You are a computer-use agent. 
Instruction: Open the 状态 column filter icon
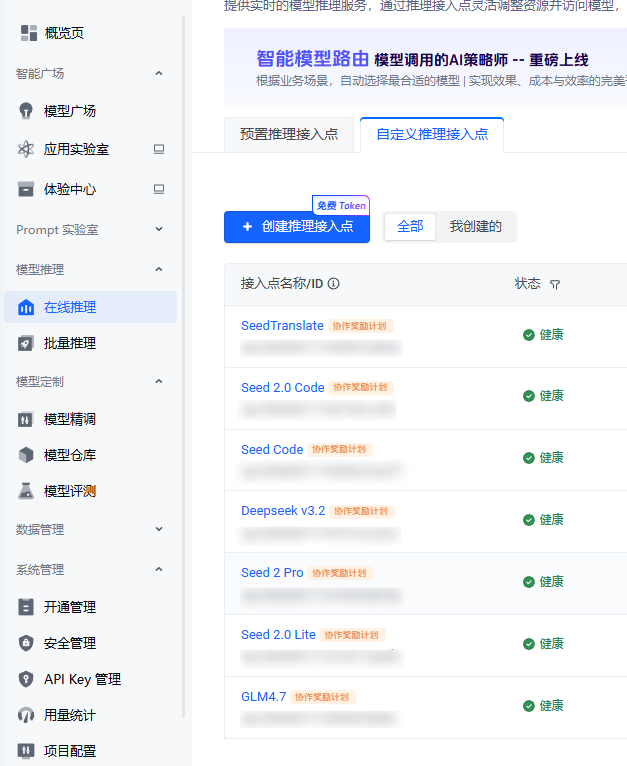pos(555,285)
